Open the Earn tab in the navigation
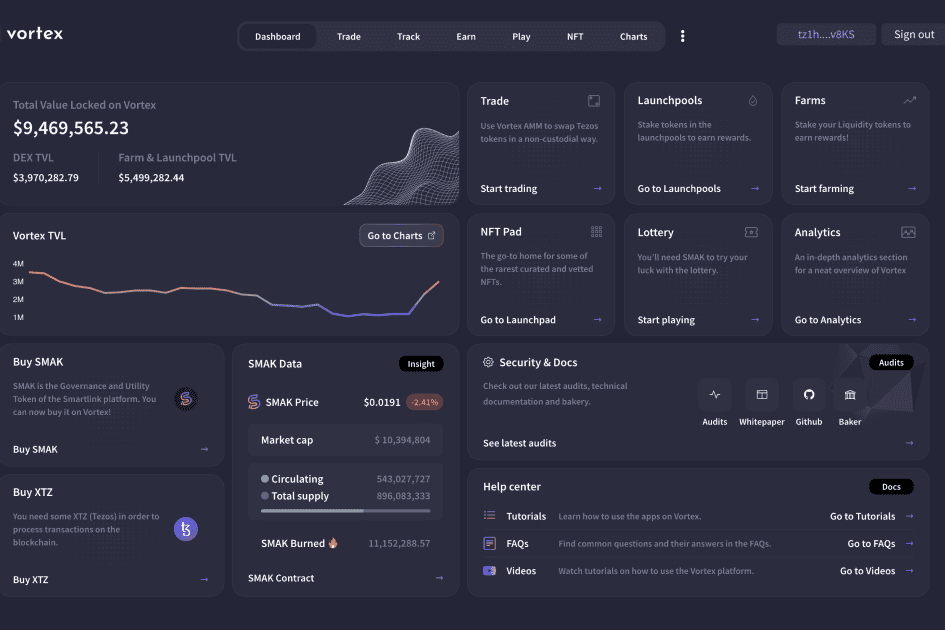This screenshot has height=630, width=945. click(x=465, y=35)
